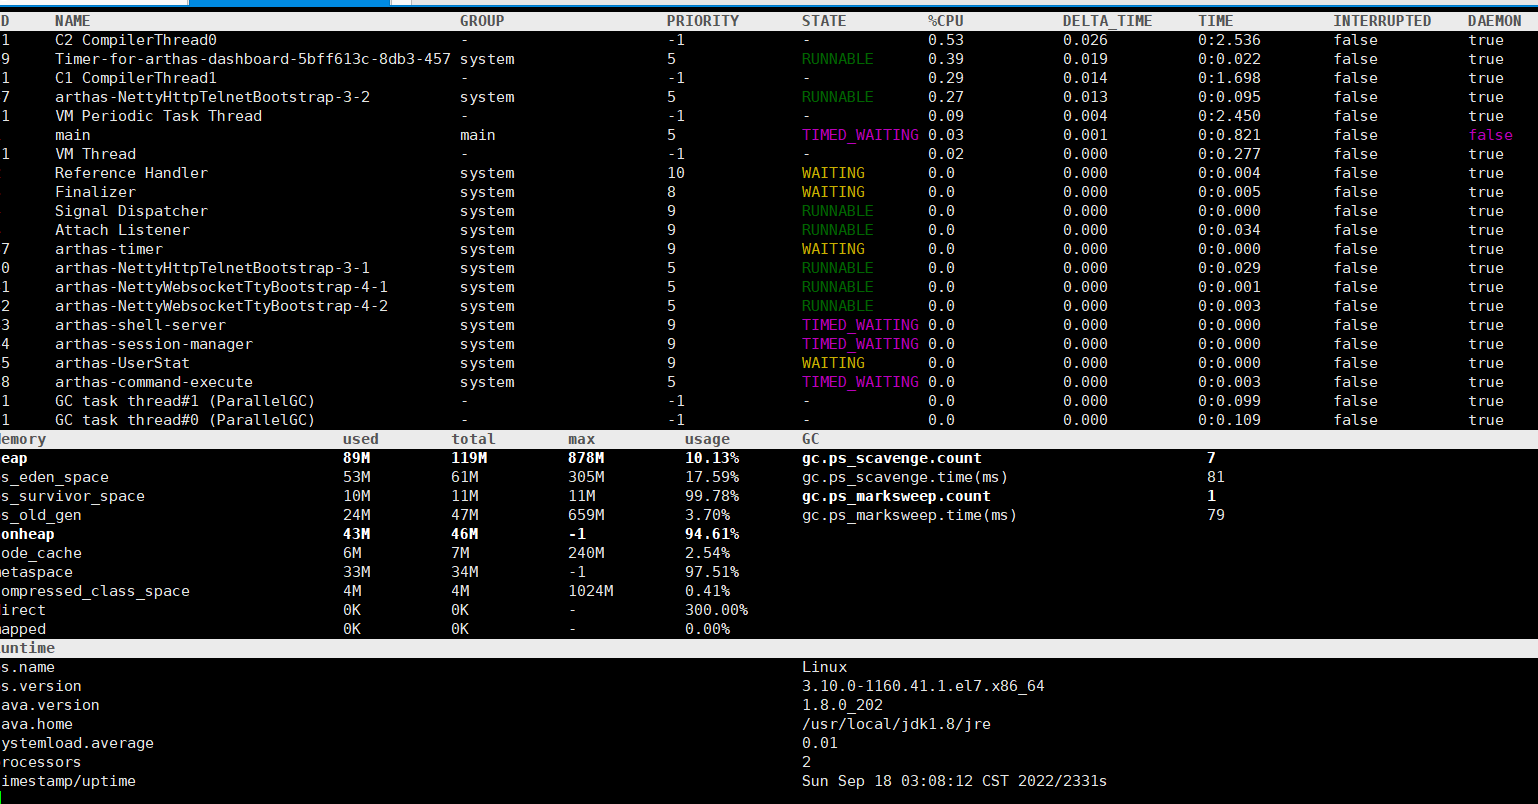Click the direct usage 300.00% value
Viewport: 1538px width, 804px height.
(717, 610)
